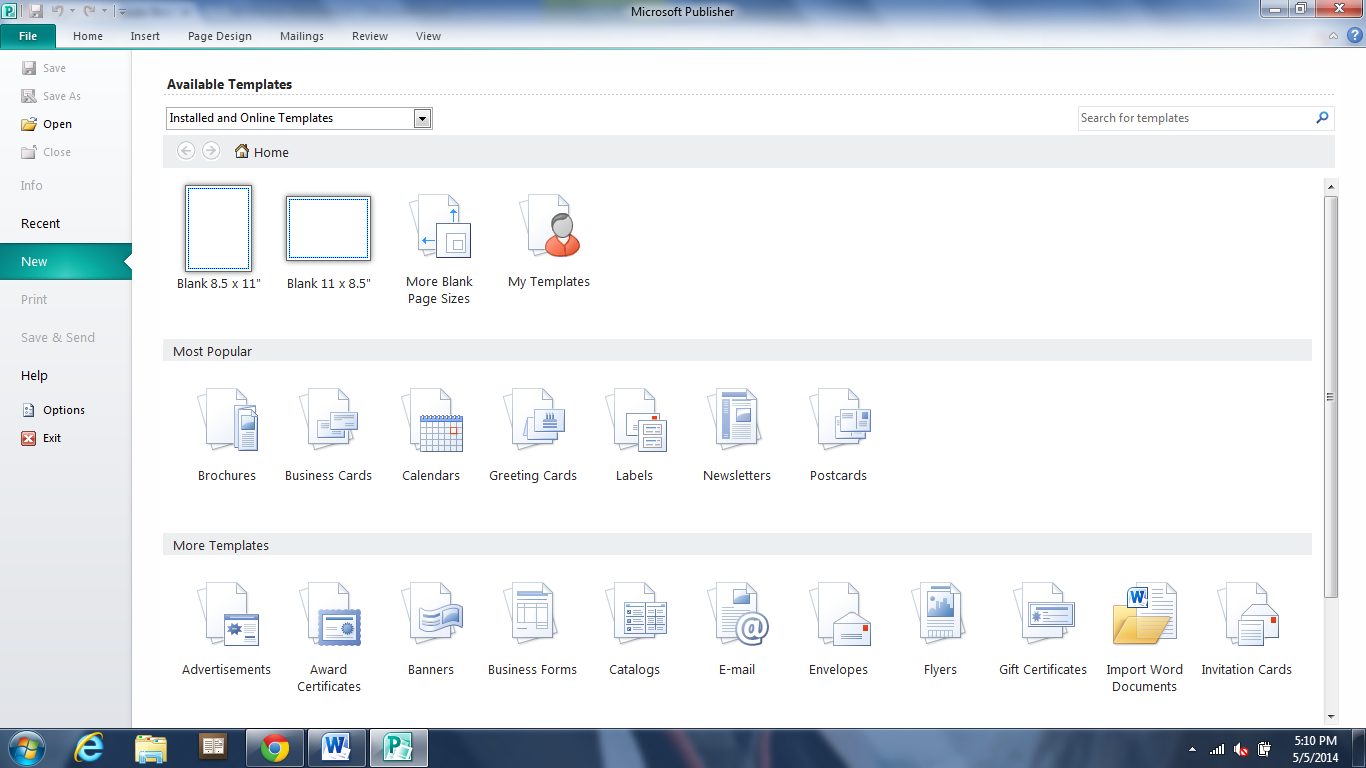Viewport: 1366px width, 768px height.
Task: Open the Windows Start menu
Action: pos(25,747)
